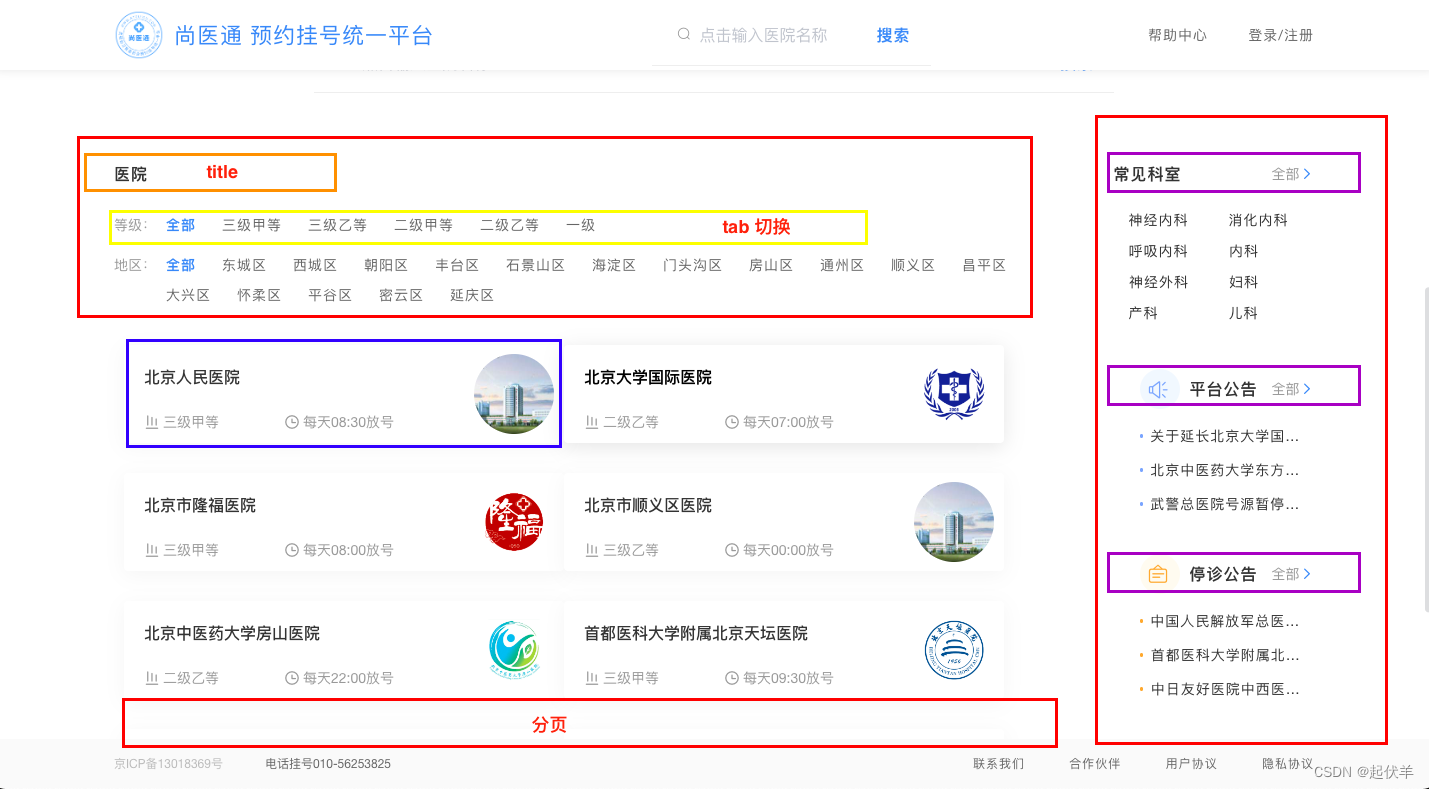This screenshot has width=1429, height=789.
Task: Filter hospitals by 二级甲等
Action: (x=423, y=225)
